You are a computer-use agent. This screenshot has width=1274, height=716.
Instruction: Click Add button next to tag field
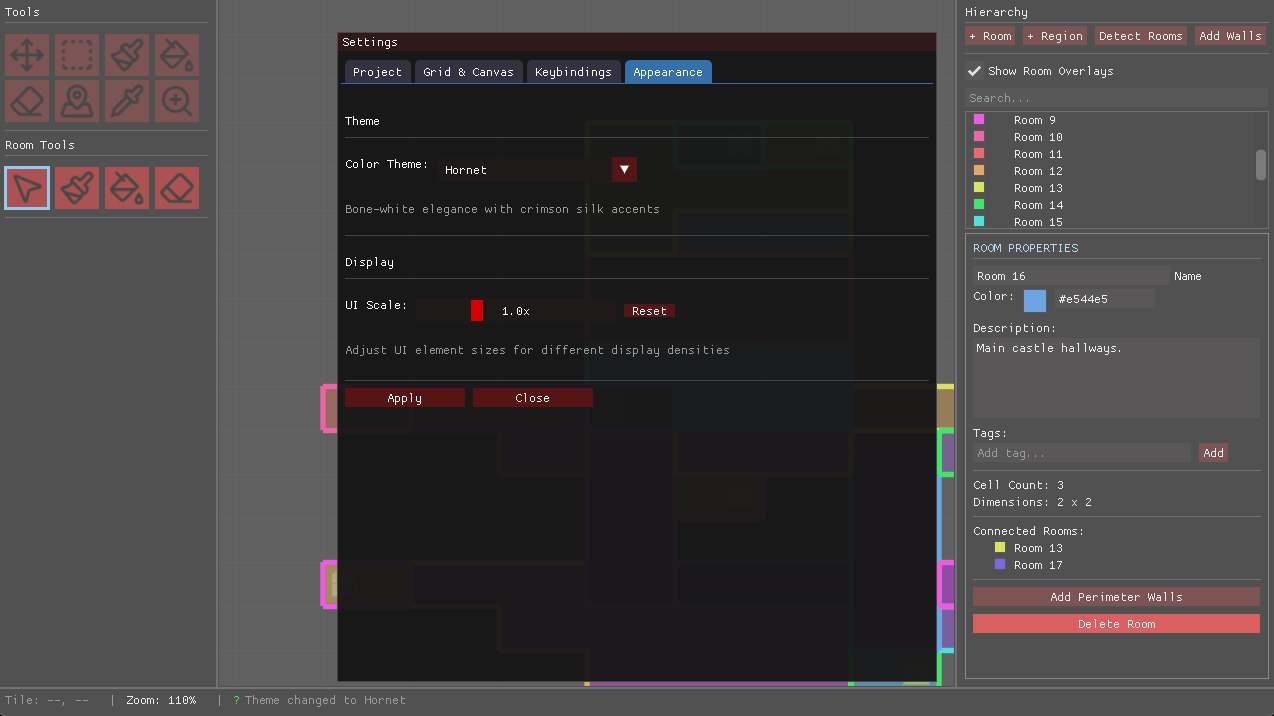pyautogui.click(x=1213, y=453)
